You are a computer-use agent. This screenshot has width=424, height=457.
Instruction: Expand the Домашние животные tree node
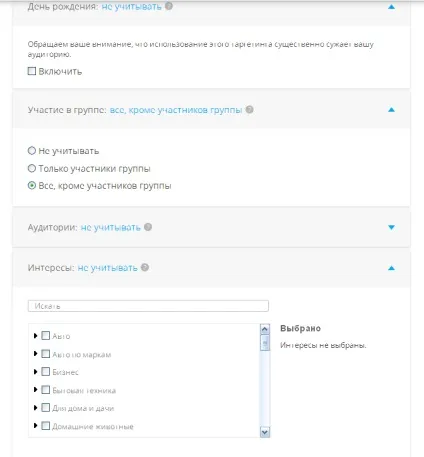tap(35, 425)
